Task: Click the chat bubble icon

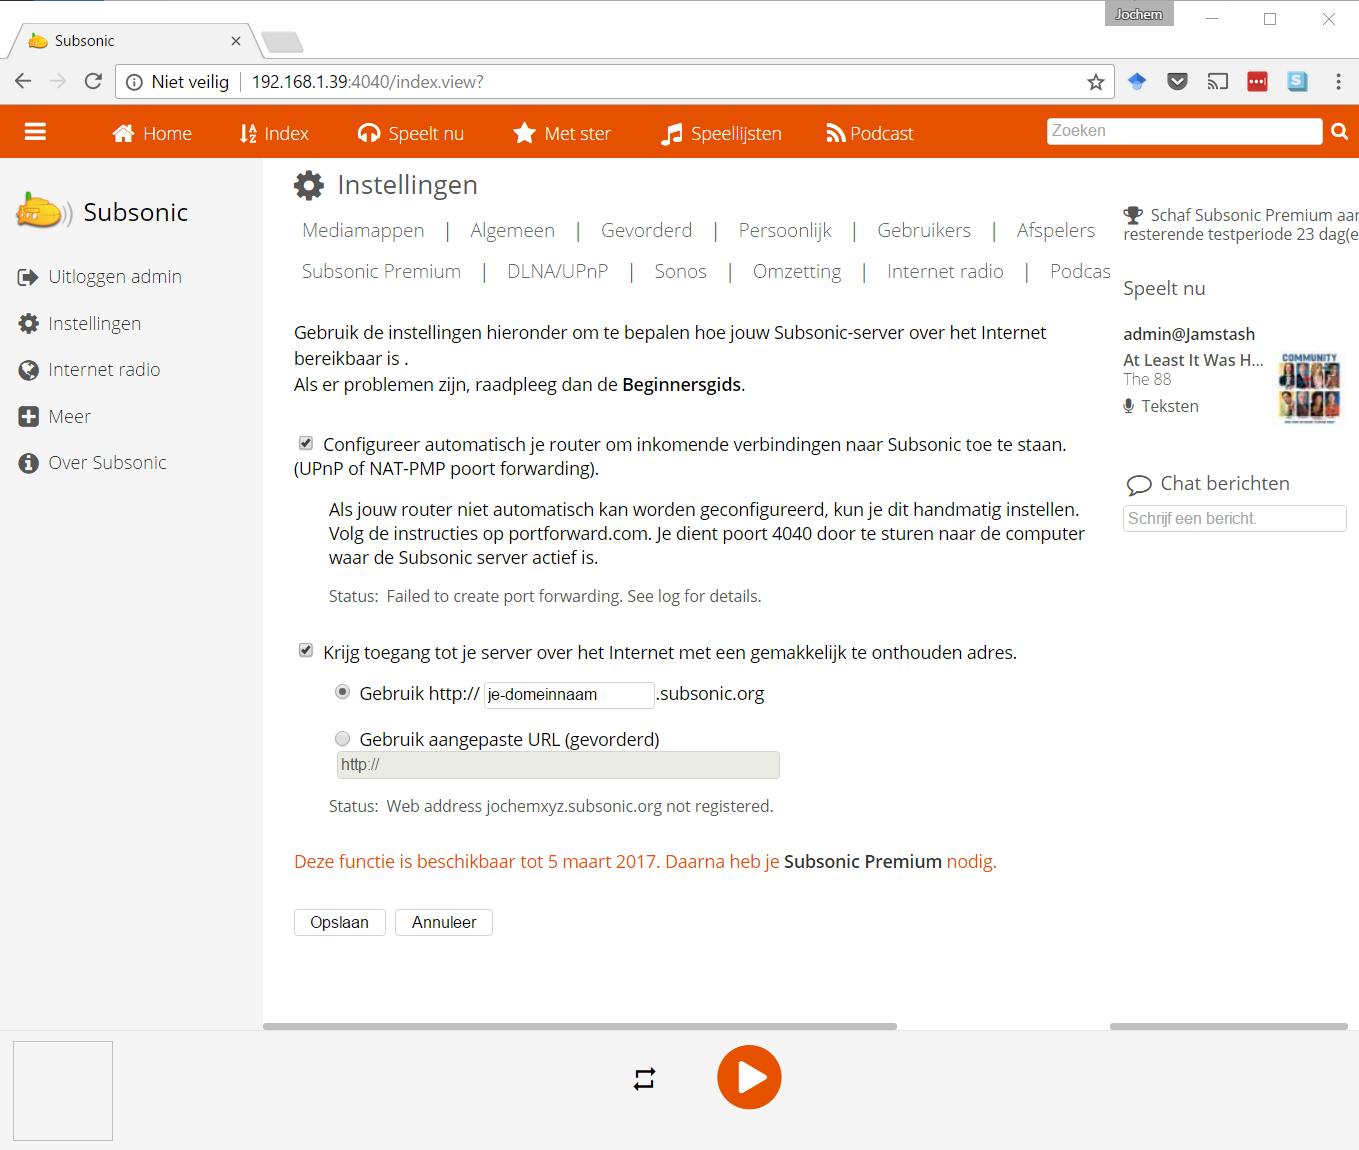Action: 1138,485
